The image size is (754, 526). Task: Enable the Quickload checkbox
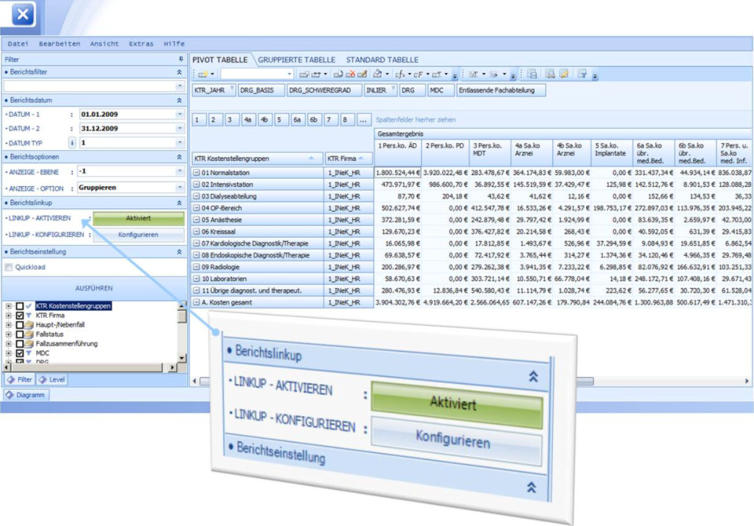pos(9,267)
